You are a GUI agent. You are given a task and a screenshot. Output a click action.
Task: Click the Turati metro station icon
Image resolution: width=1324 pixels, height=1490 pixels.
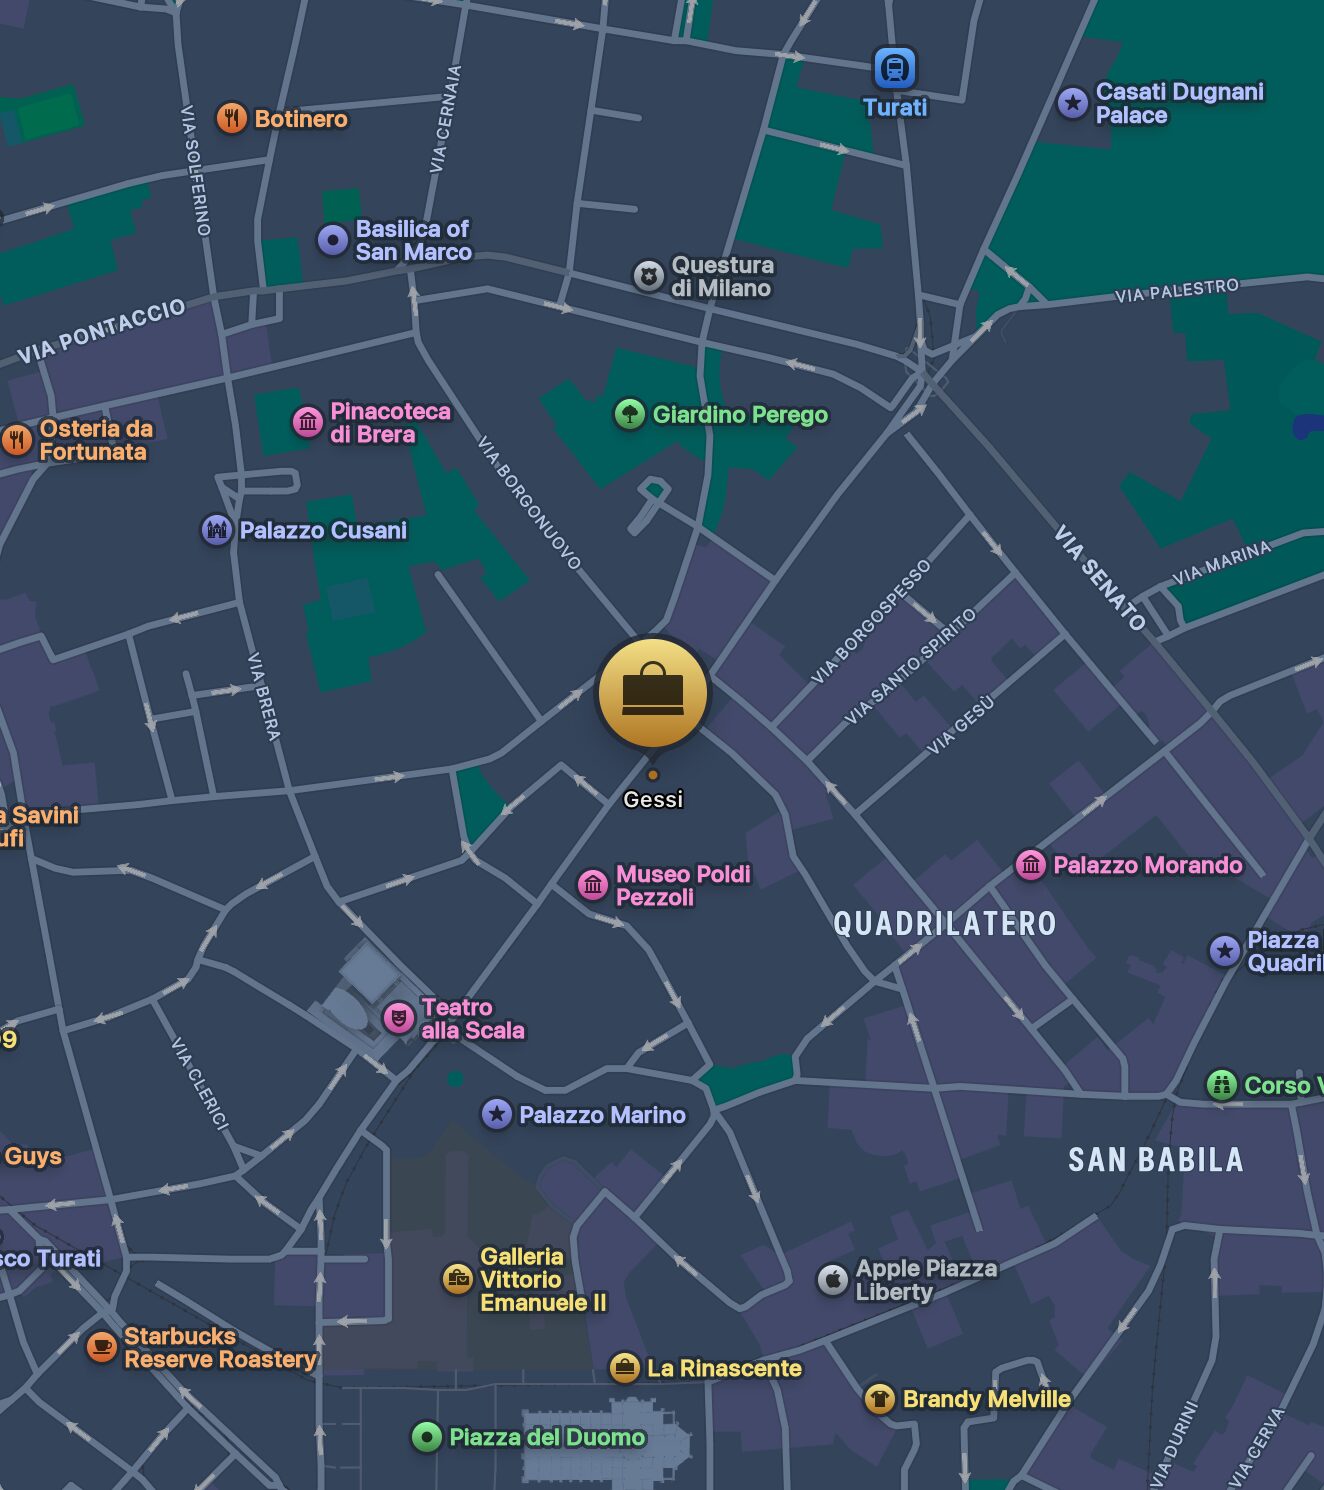895,66
